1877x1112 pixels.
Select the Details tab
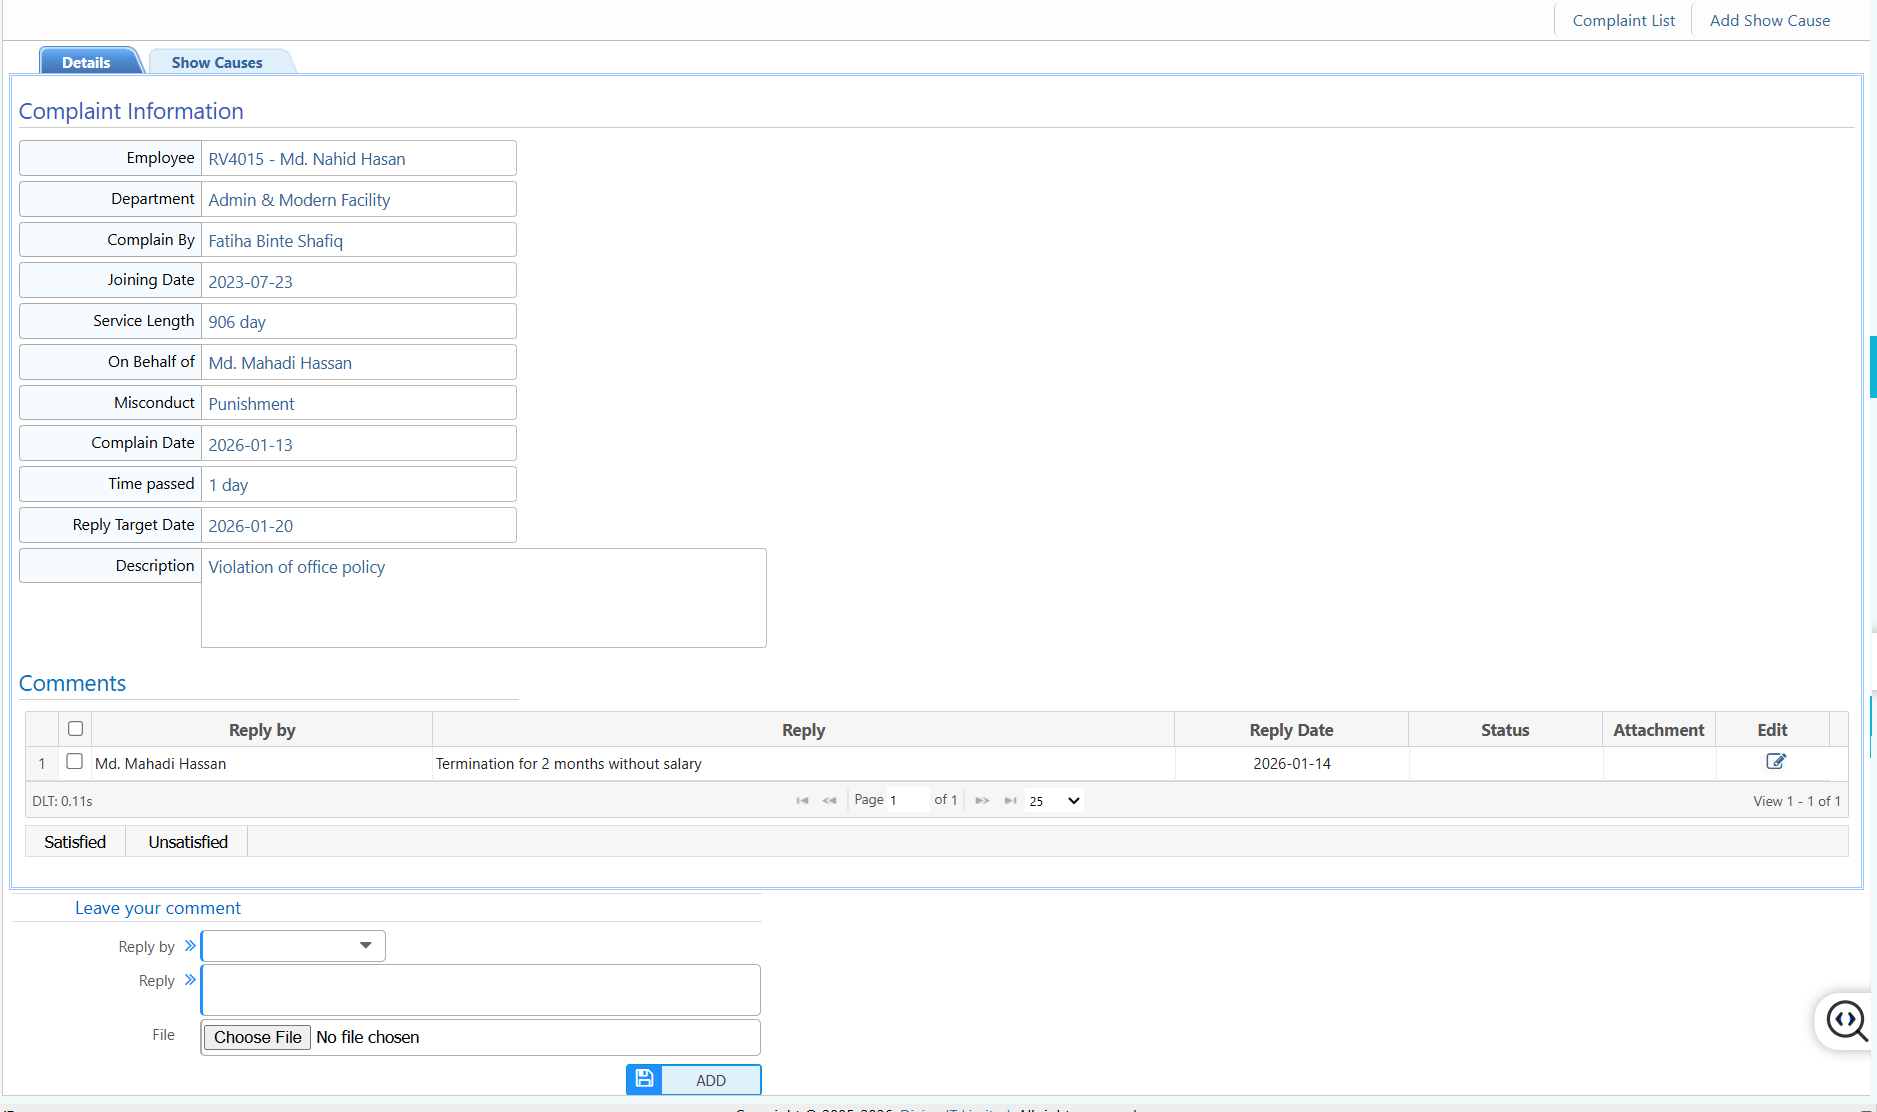(88, 61)
